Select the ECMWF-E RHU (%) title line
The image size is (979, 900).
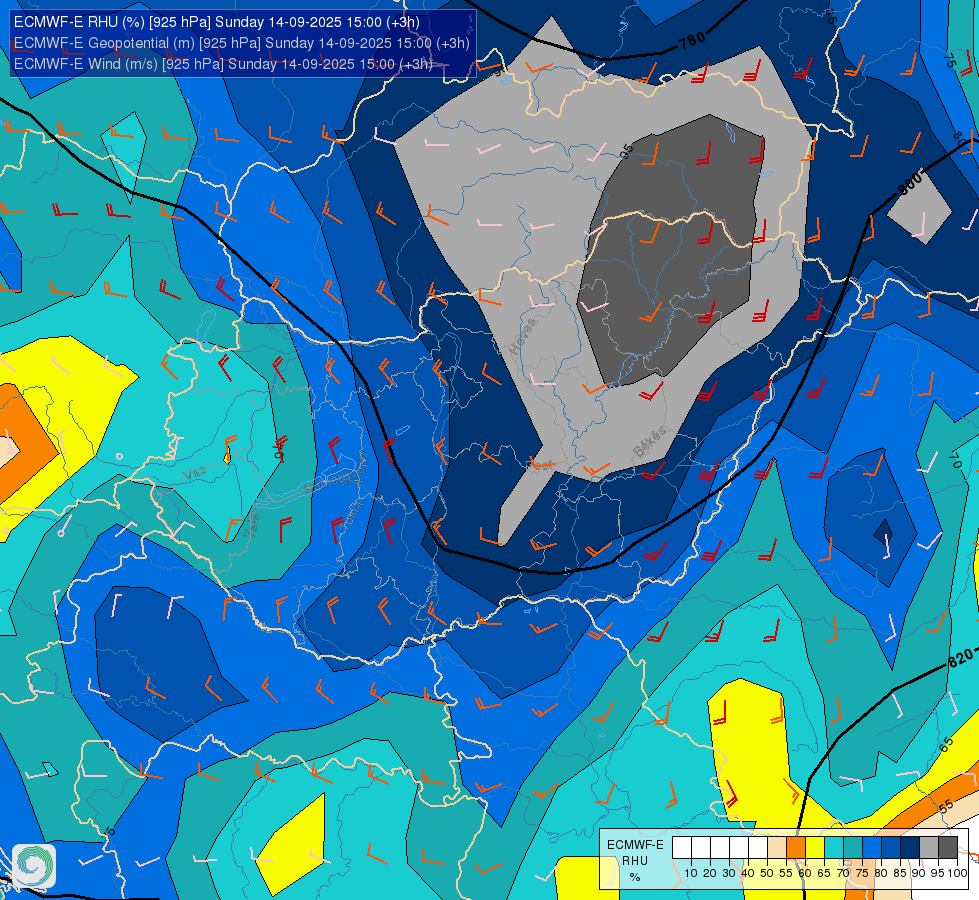217,22
